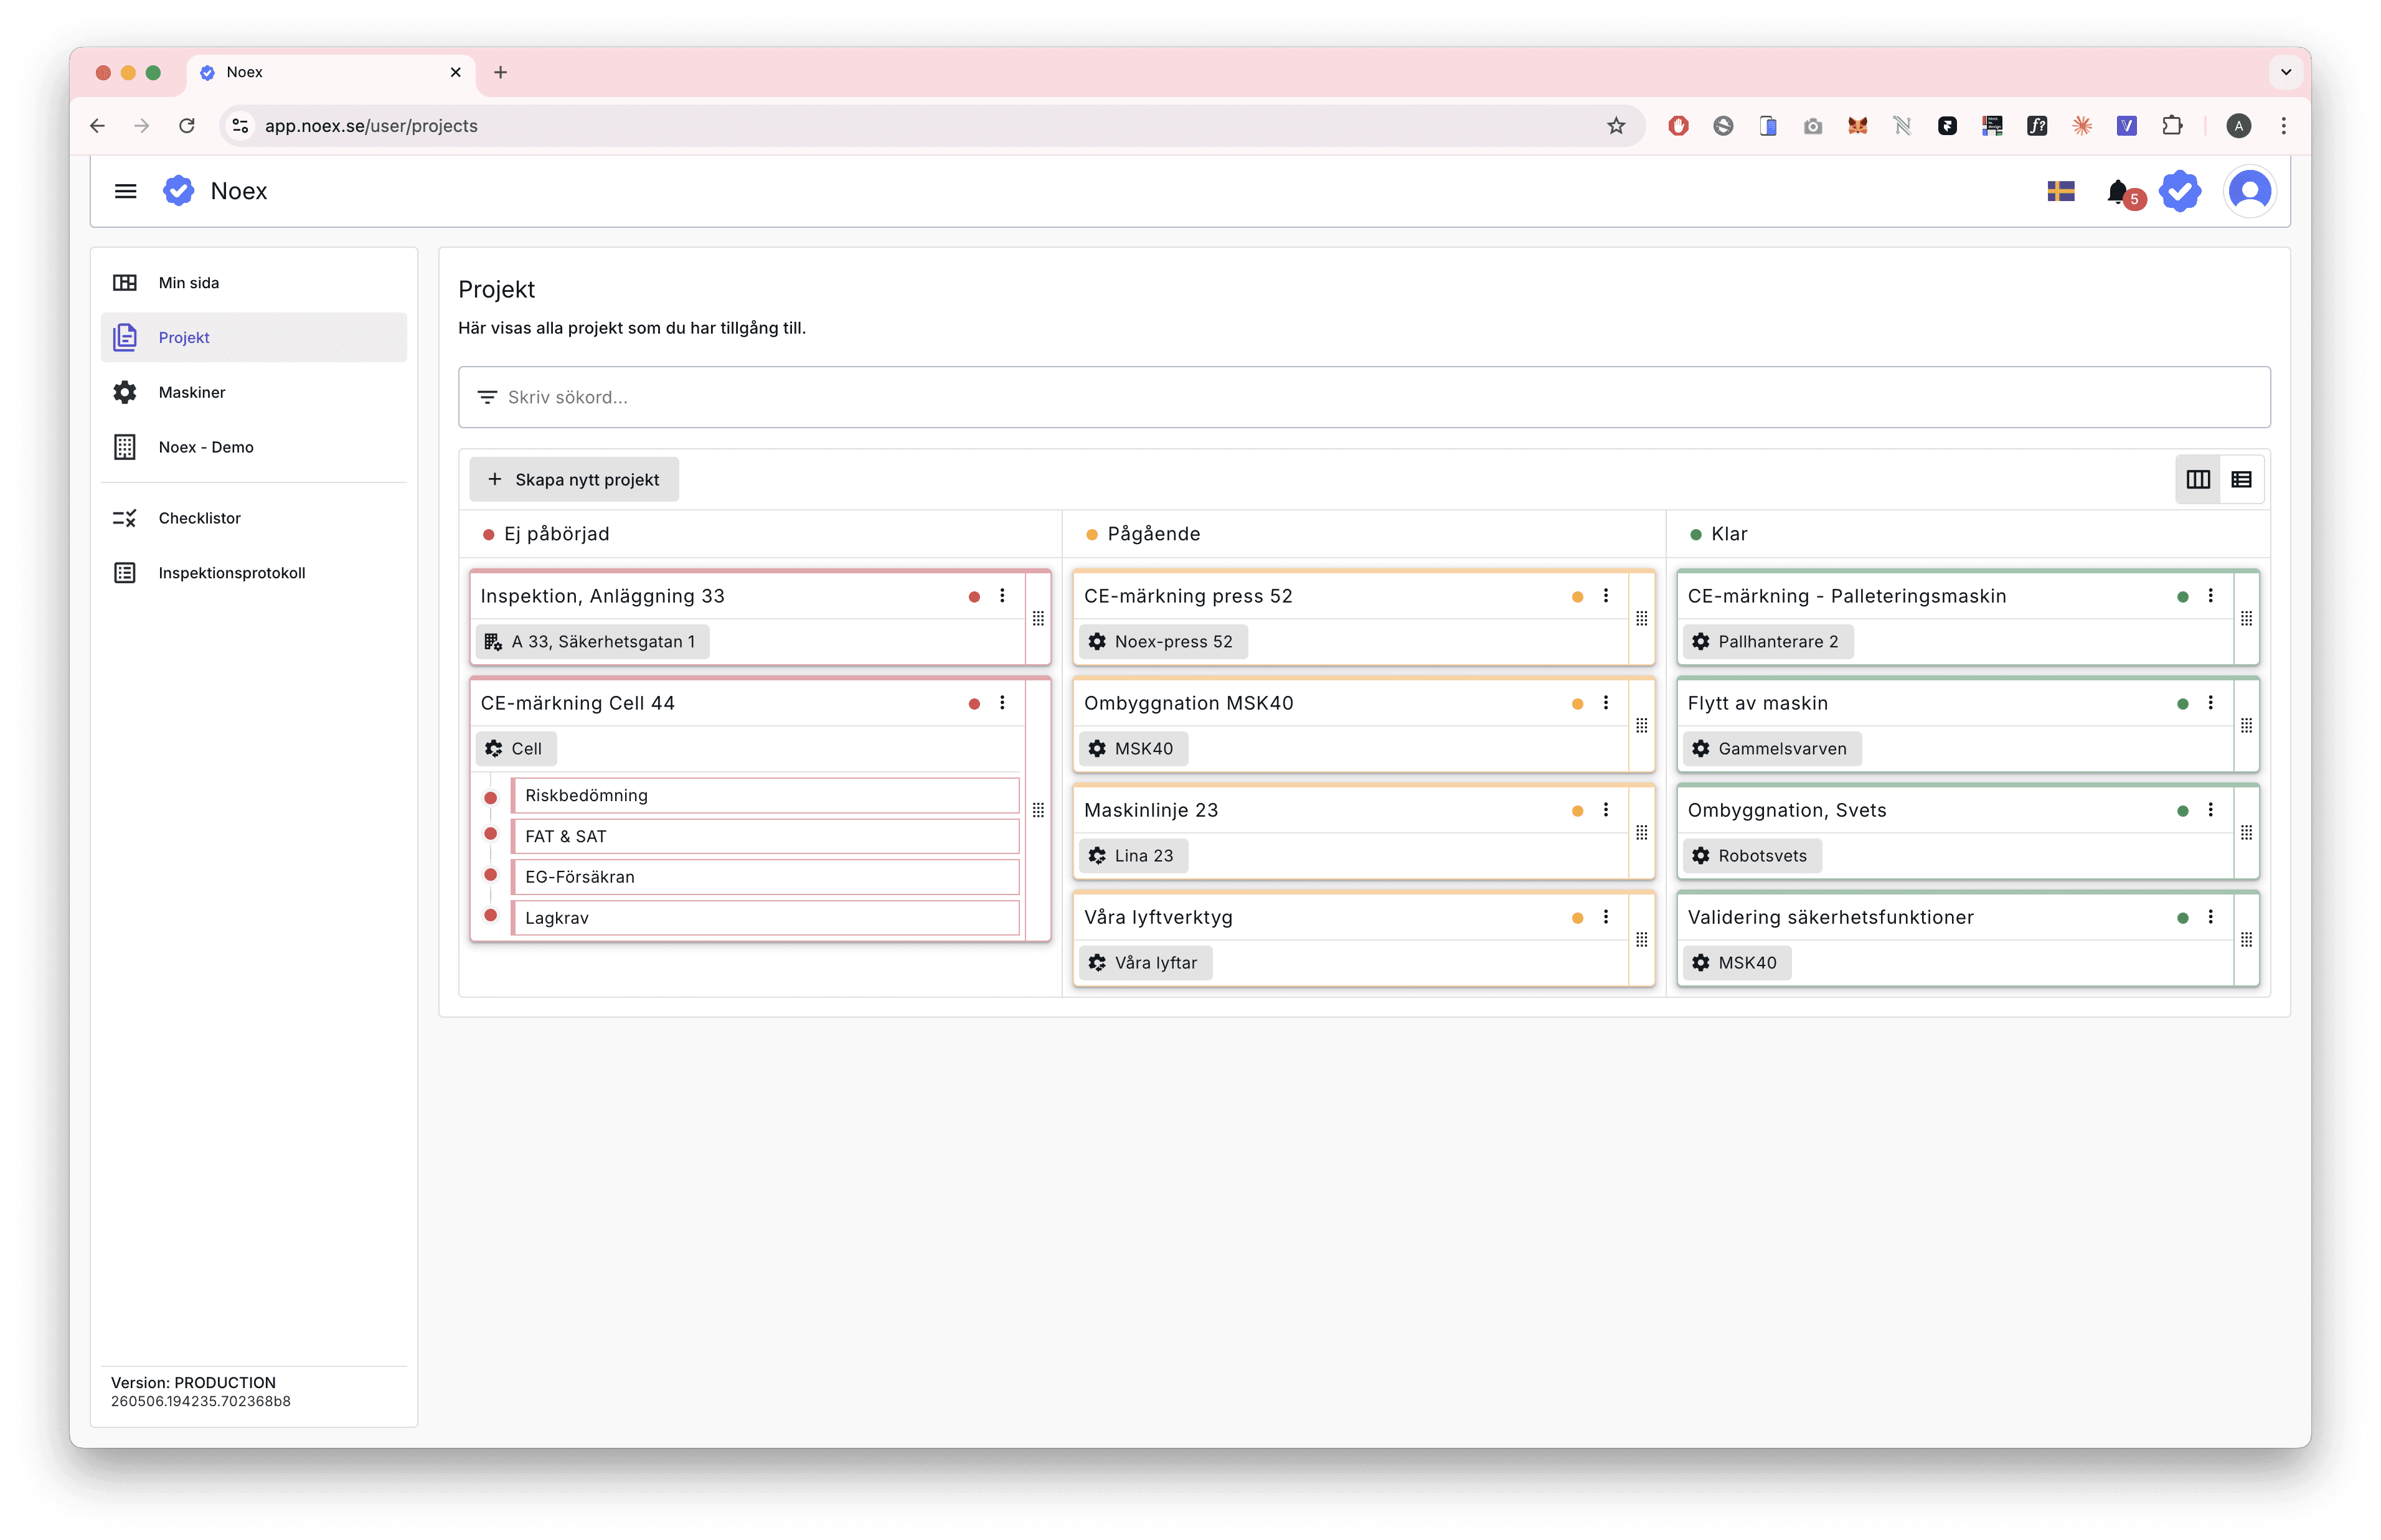Open options menu for Ombyggnation MSK40
Screen dimensions: 2381x1540
(1606, 703)
